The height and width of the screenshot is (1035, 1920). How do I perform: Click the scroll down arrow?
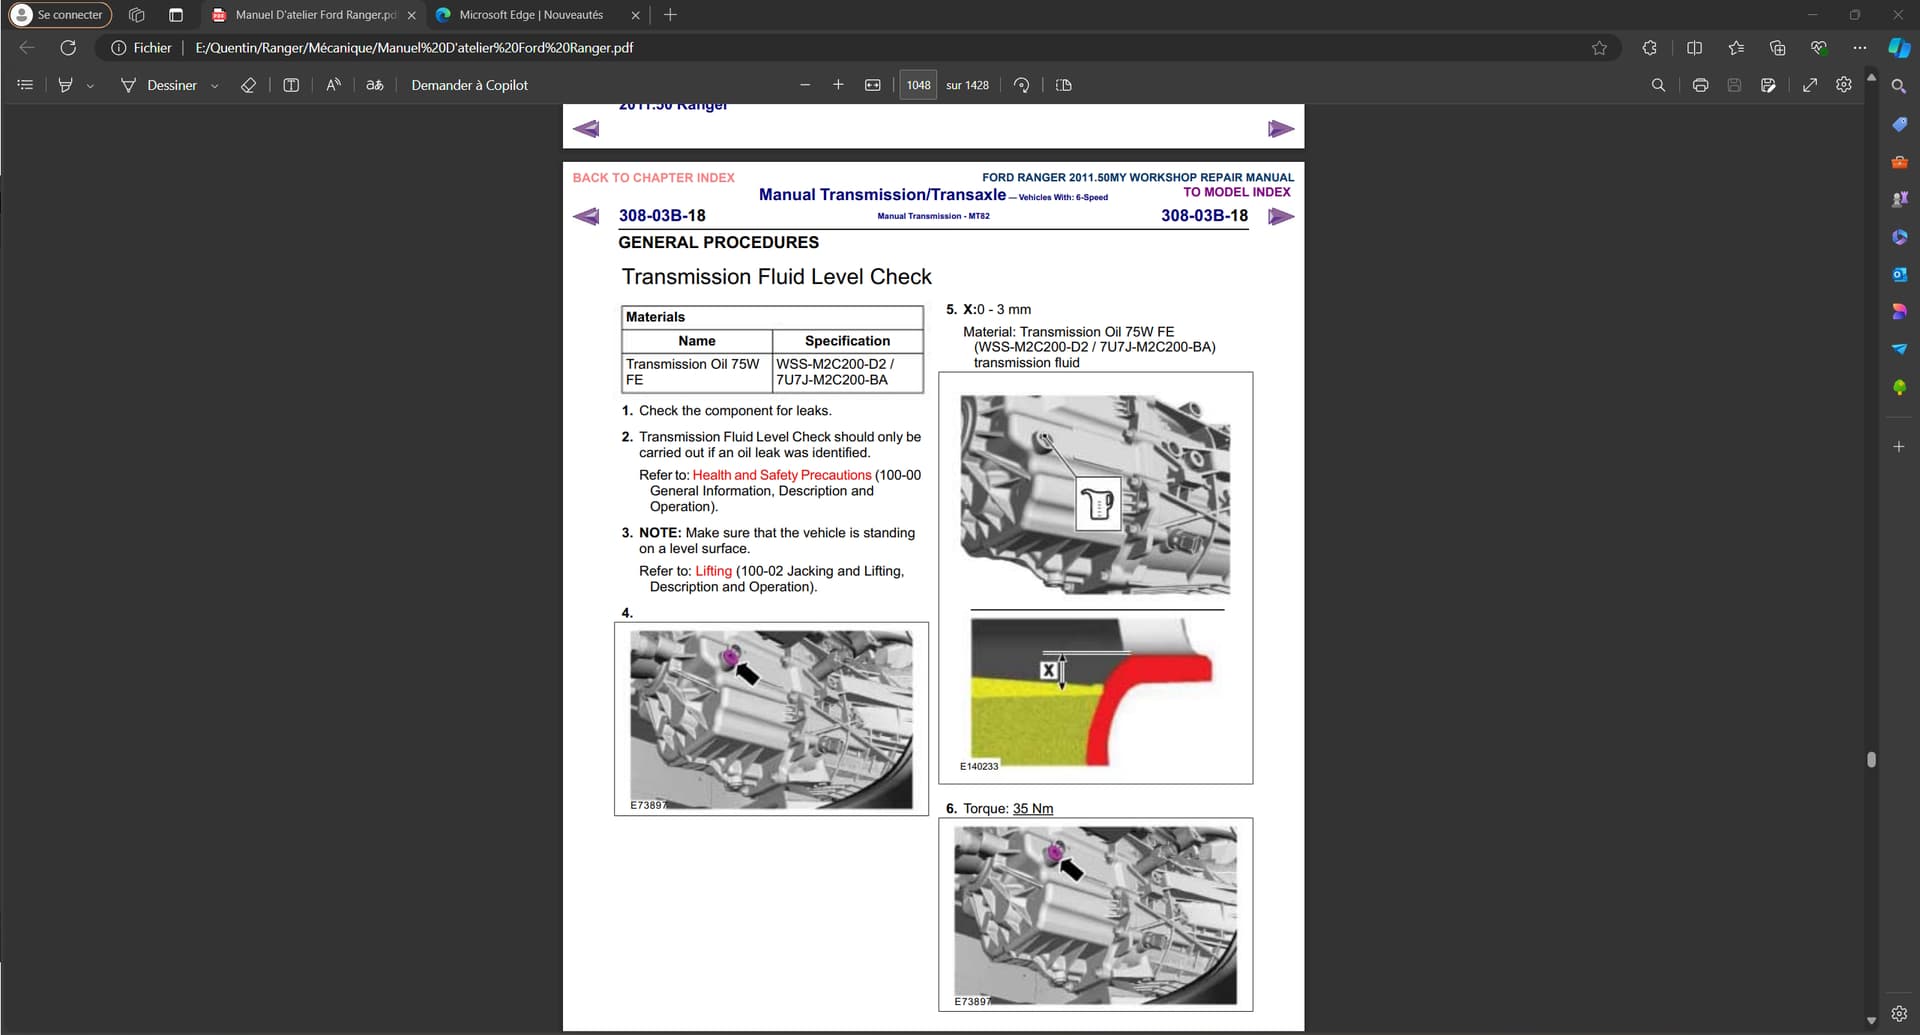click(x=1871, y=1021)
